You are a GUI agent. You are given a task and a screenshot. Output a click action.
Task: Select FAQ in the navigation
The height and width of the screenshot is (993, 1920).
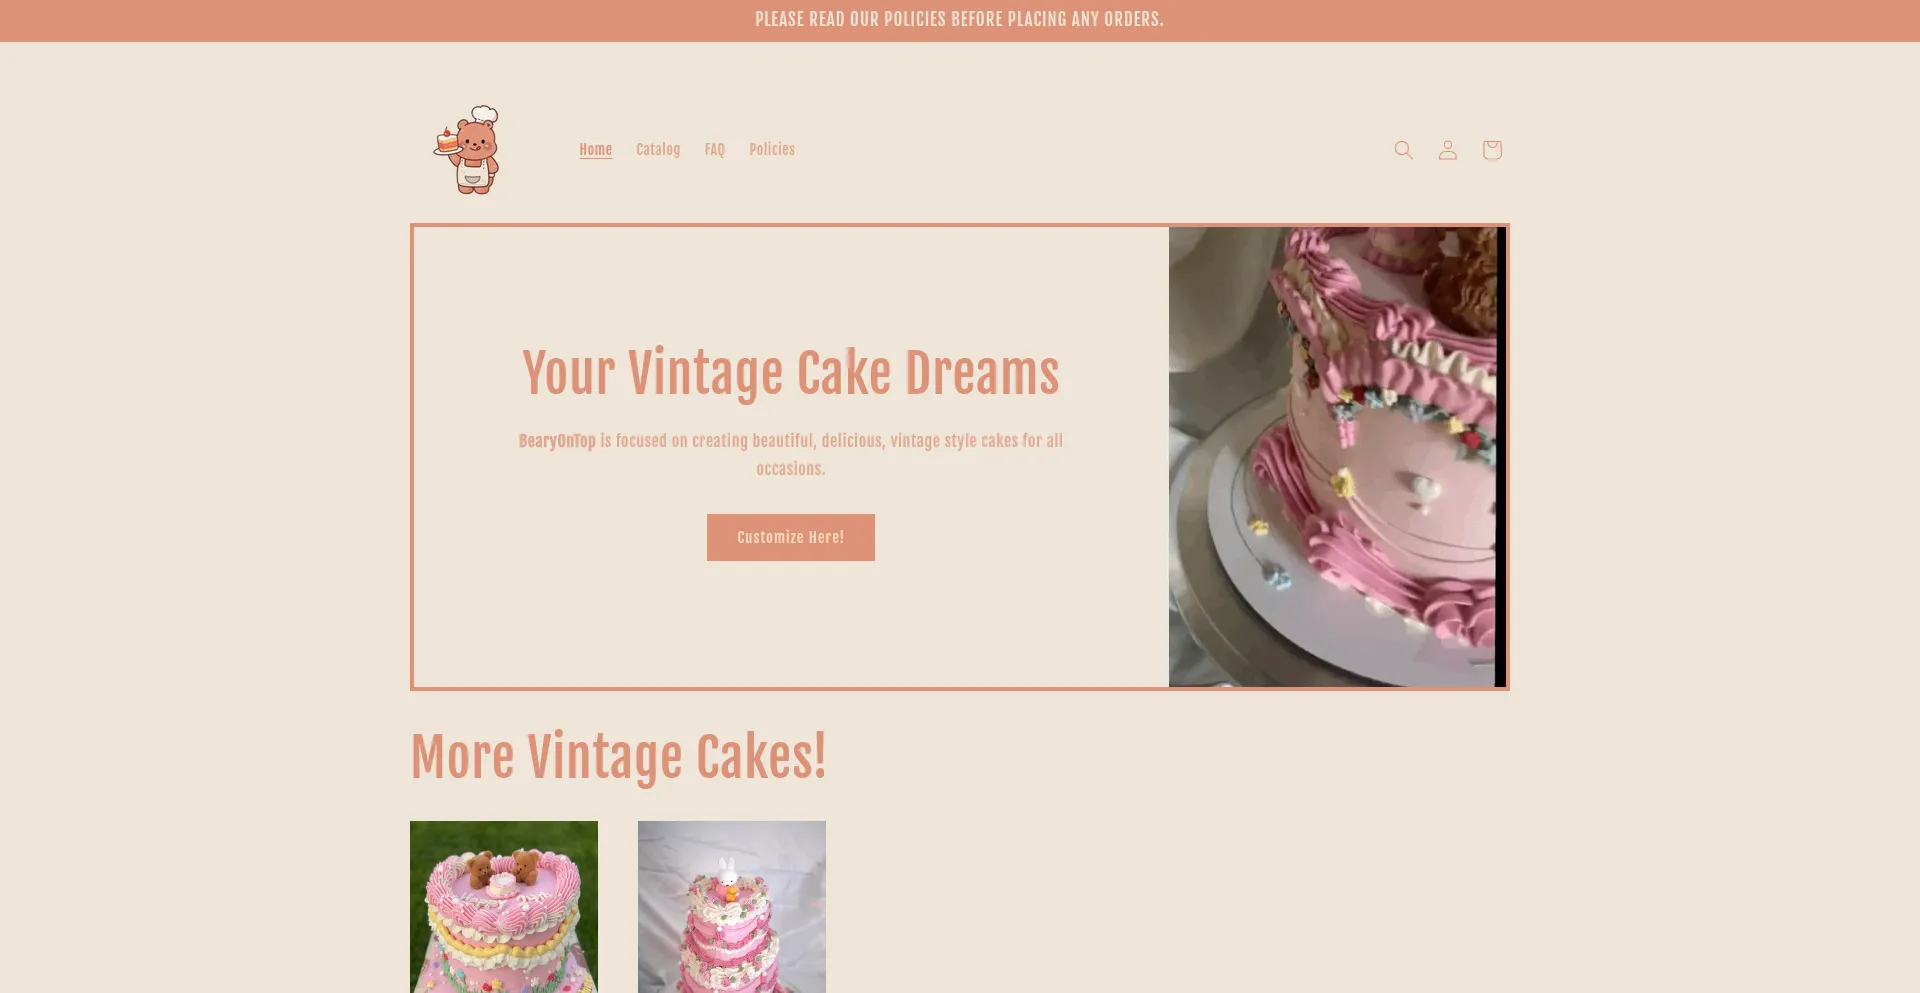pyautogui.click(x=714, y=149)
